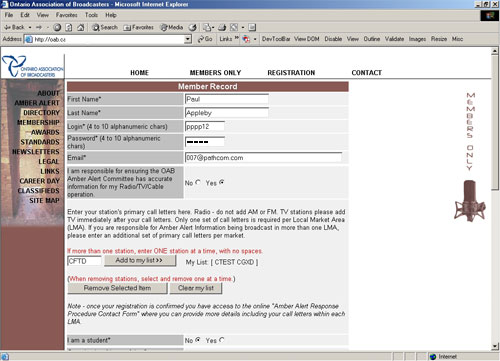Viewport: 500px width, 361px height.
Task: Open the Media toolbar button
Action: coord(171,28)
